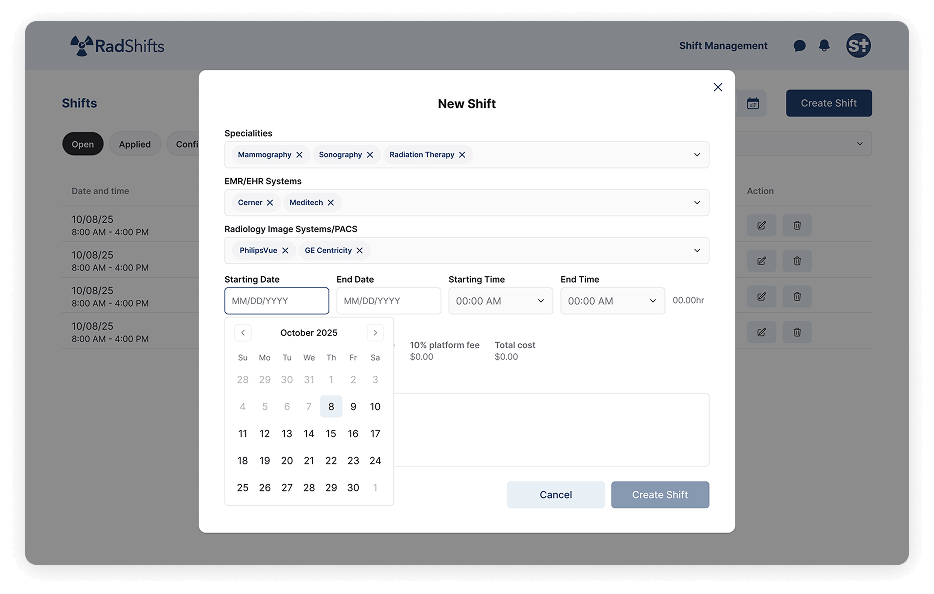Image resolution: width=934 pixels, height=594 pixels.
Task: Delete the top shift using trash icon
Action: click(x=797, y=225)
